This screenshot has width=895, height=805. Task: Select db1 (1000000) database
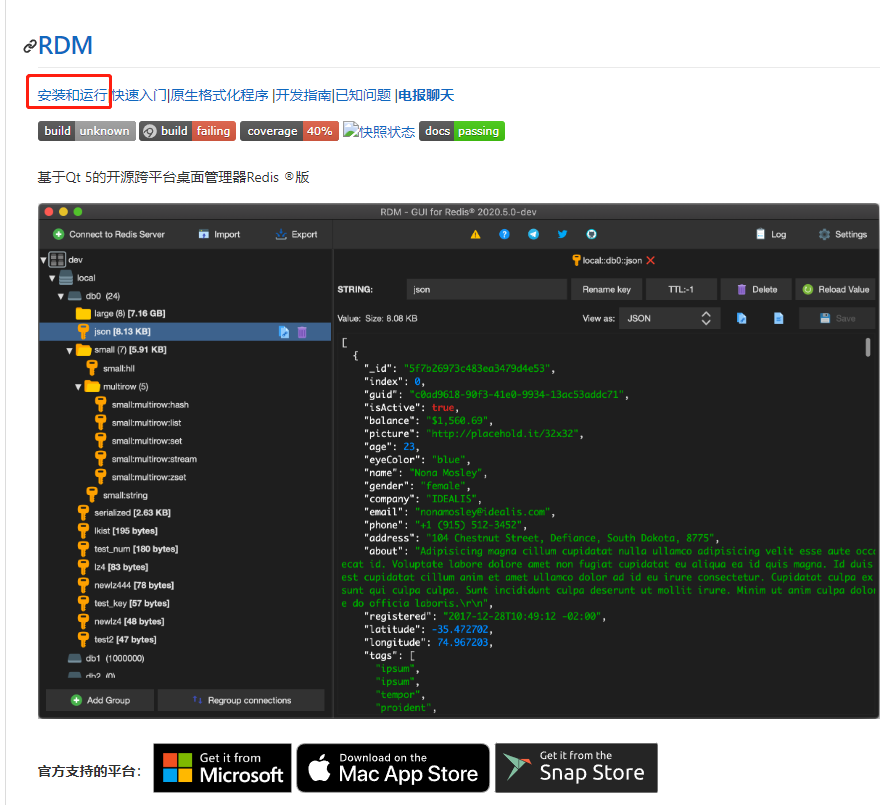[x=106, y=658]
